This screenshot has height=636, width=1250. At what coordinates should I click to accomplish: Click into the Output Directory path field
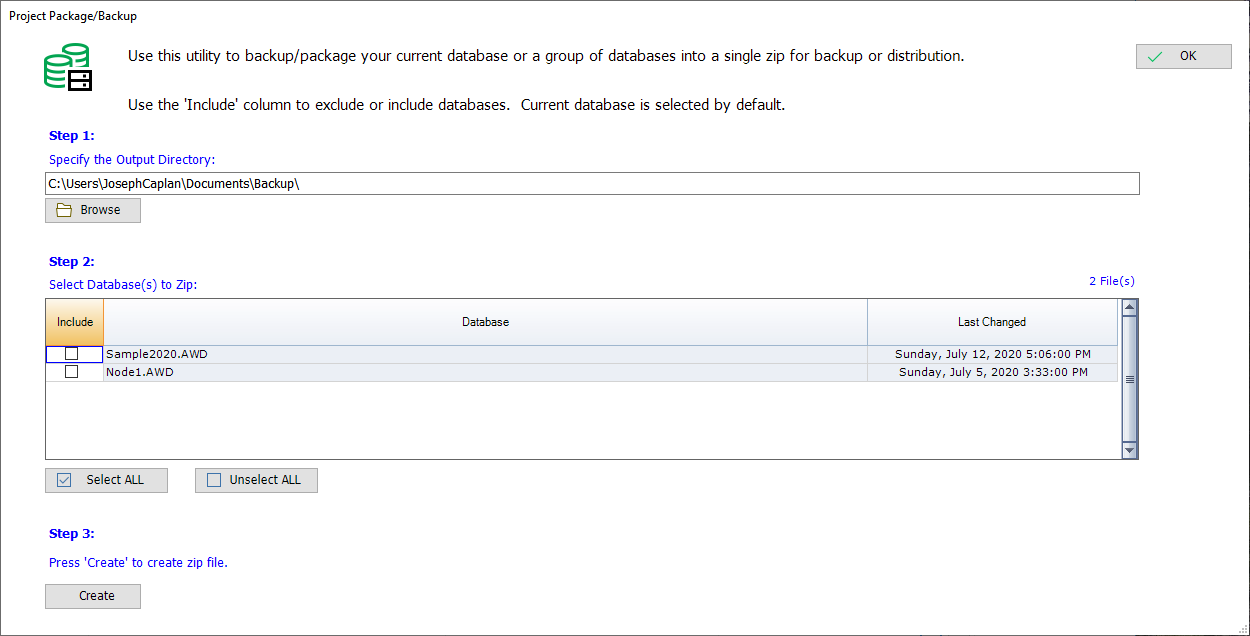(592, 184)
